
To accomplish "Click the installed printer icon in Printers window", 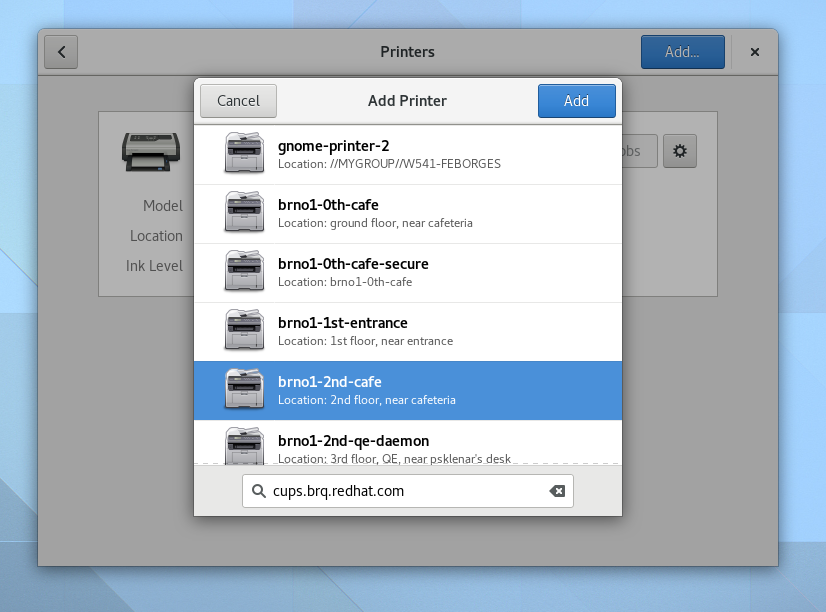I will (x=151, y=152).
